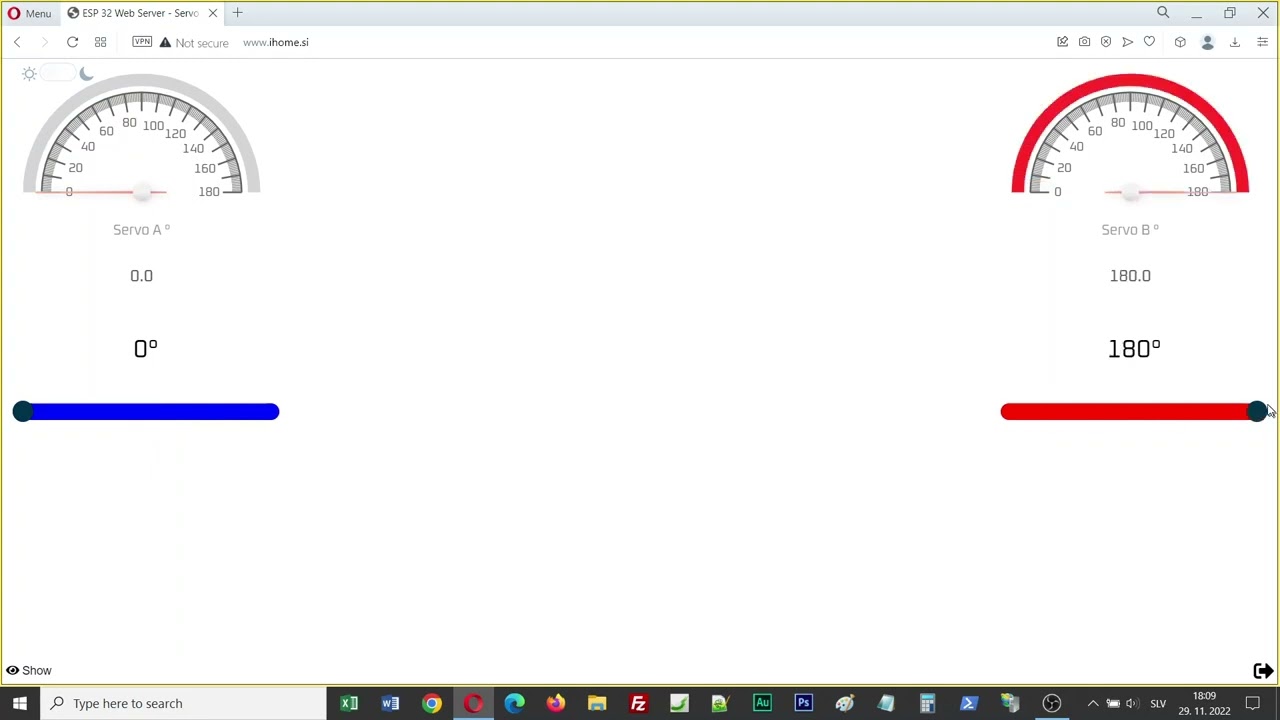Switch SLV keyboard language indicator
1280x720 pixels.
tap(1158, 703)
